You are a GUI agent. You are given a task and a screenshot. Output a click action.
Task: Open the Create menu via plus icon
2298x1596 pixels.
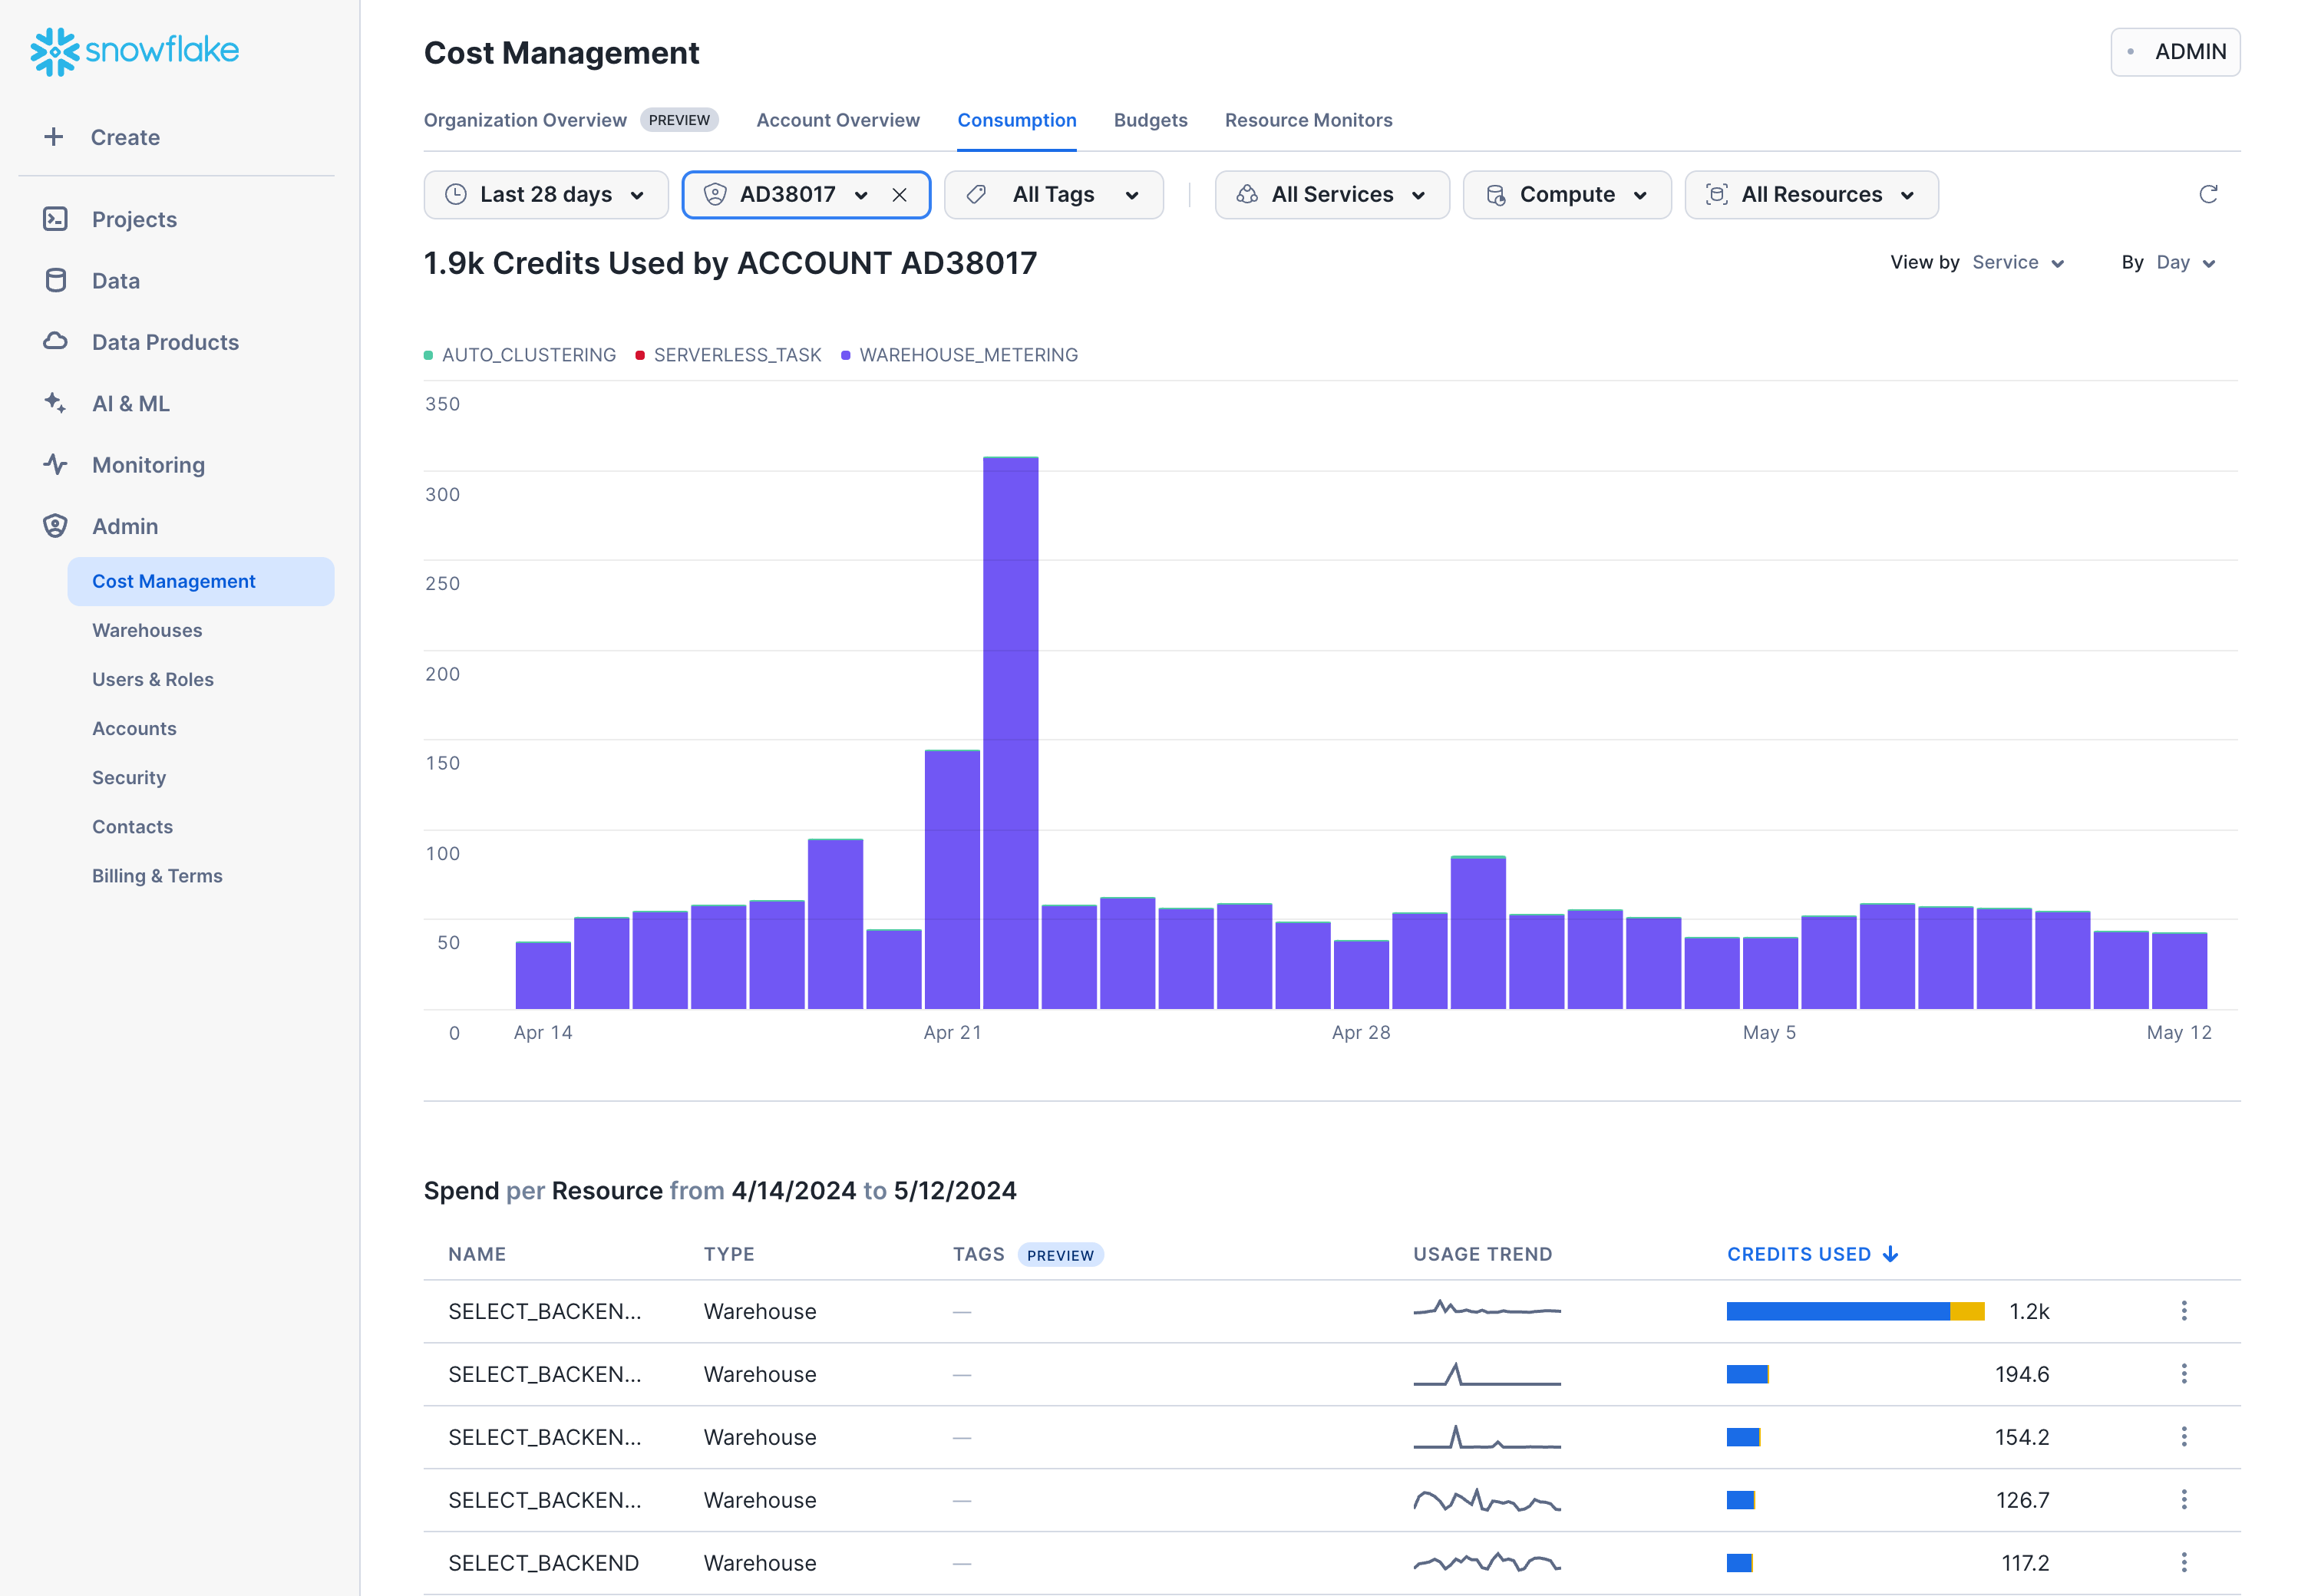click(x=53, y=136)
